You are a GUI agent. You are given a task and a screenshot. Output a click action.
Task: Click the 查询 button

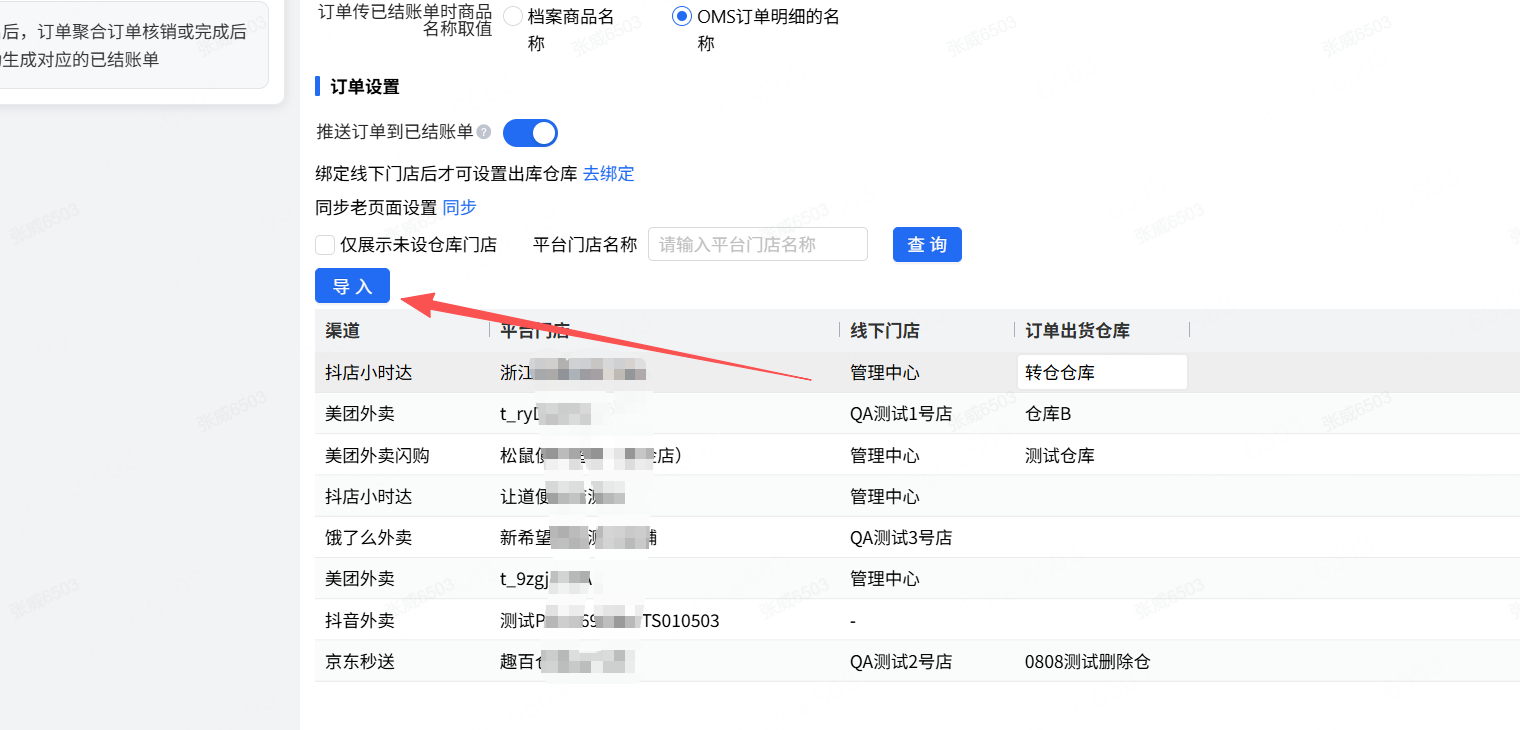(x=927, y=245)
